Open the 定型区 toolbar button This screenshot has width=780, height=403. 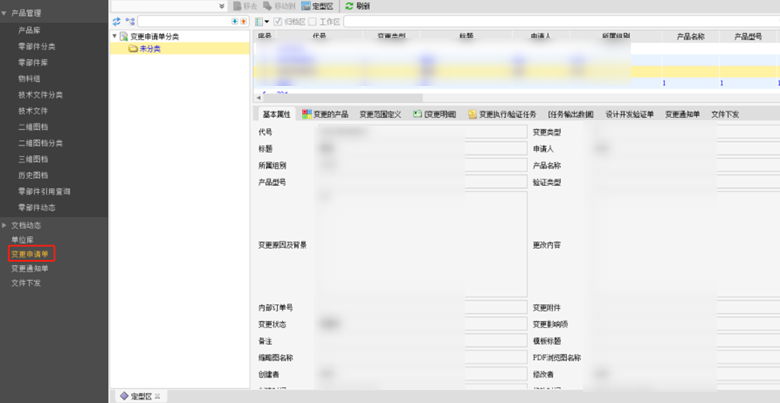click(317, 6)
